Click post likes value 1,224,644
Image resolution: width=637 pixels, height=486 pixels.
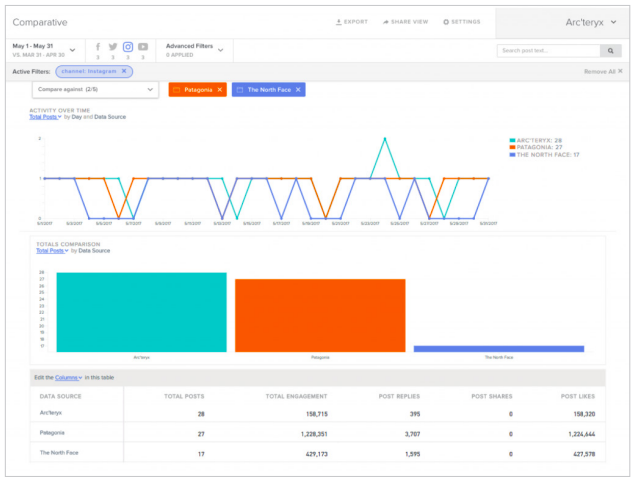581,434
